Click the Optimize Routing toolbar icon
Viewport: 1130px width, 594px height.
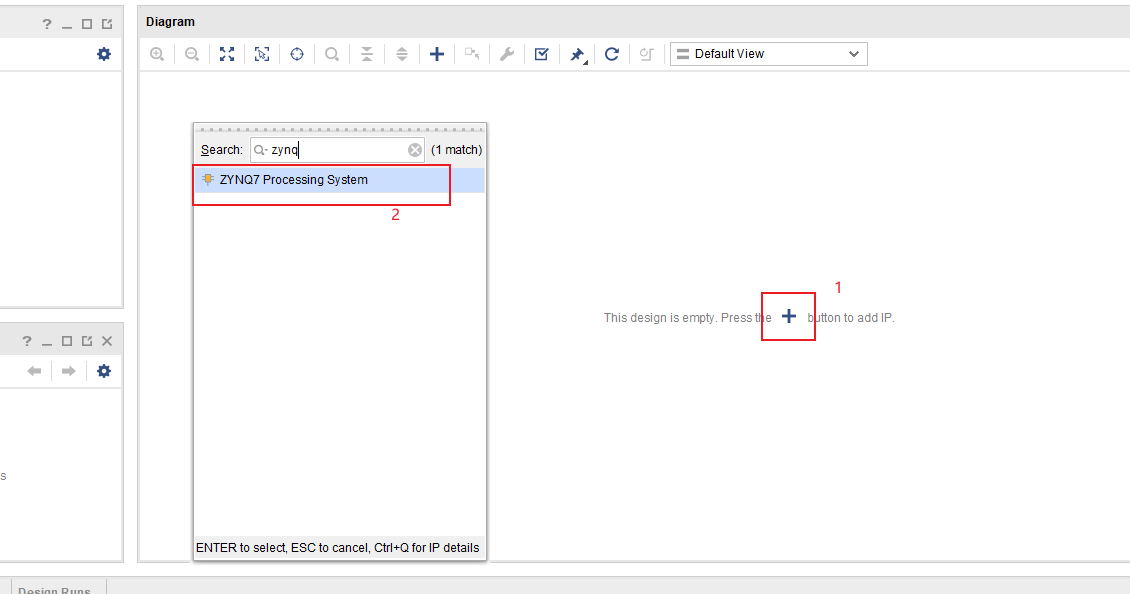point(646,54)
